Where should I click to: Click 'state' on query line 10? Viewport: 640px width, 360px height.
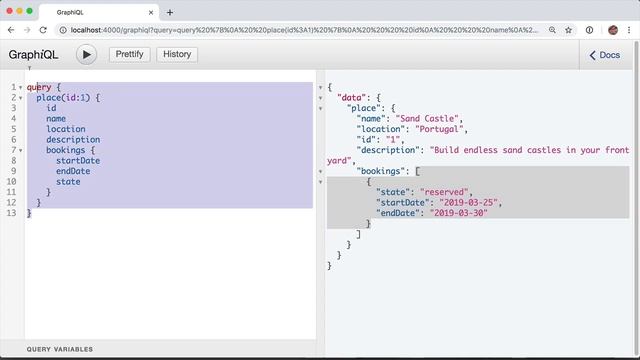pos(68,182)
